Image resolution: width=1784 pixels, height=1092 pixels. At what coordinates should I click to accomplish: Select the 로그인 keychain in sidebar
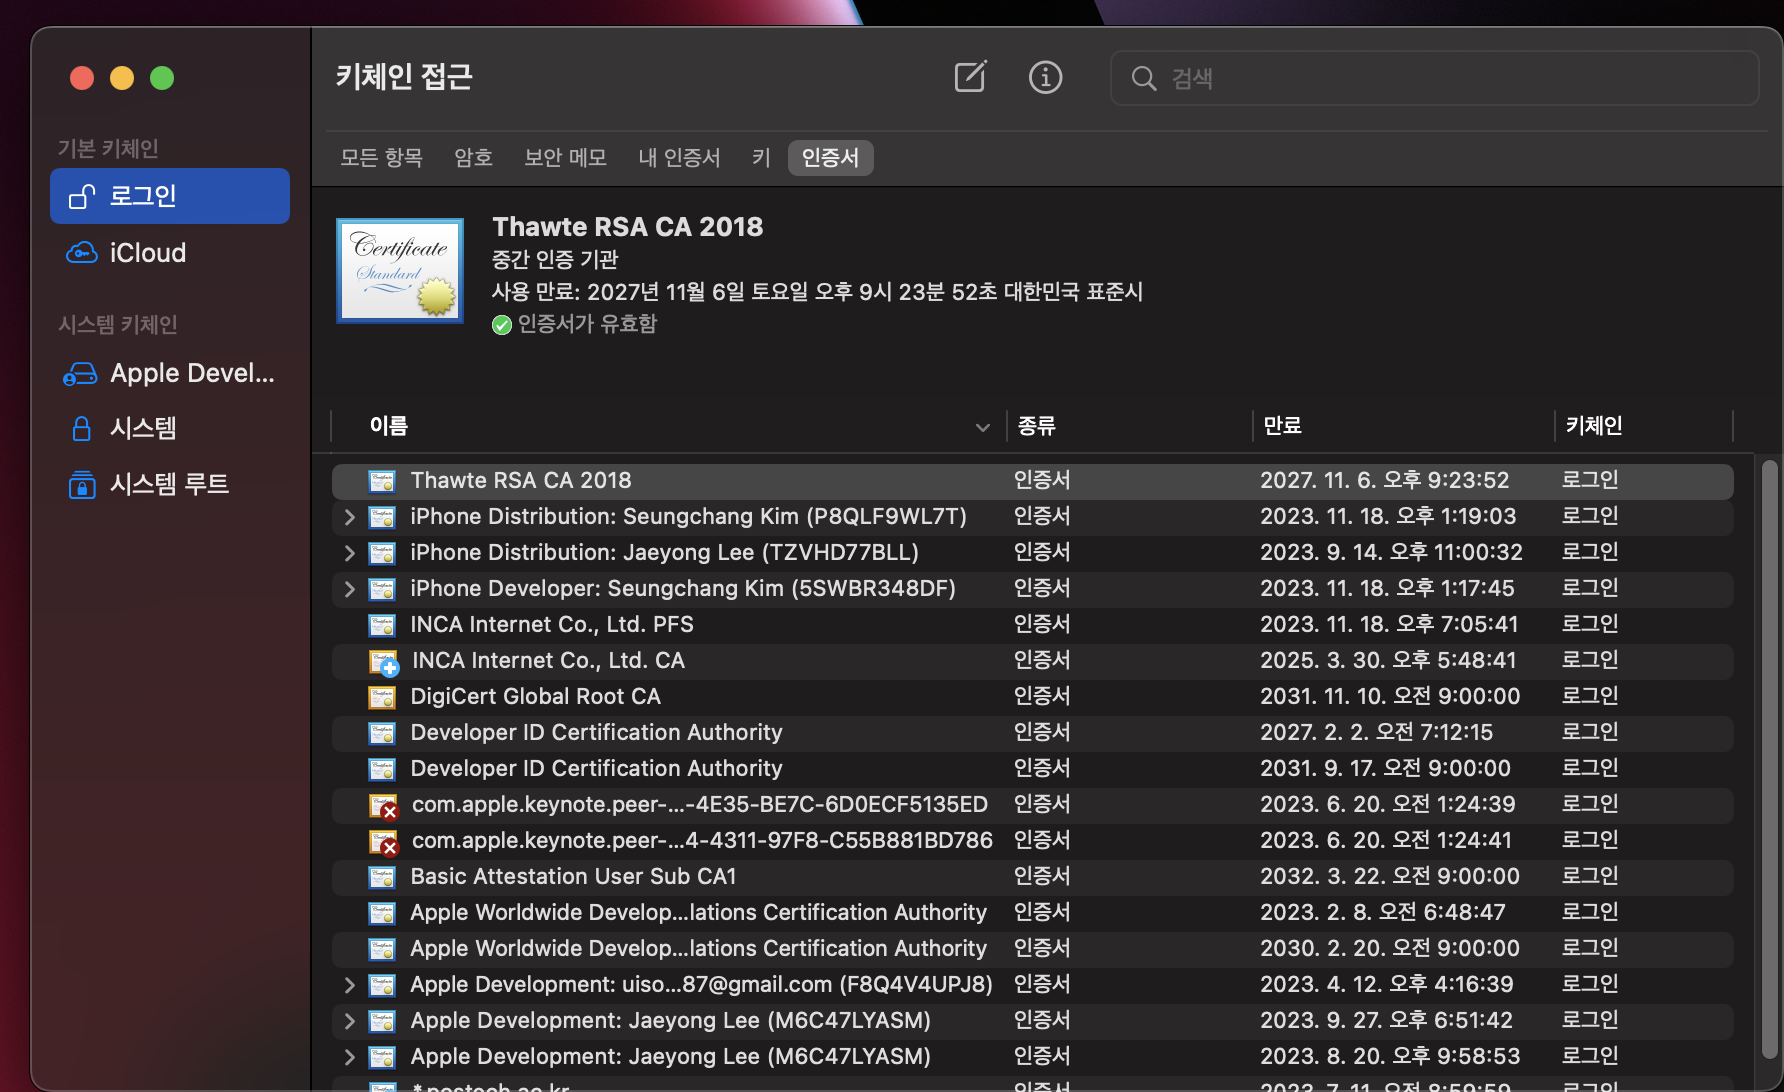click(x=170, y=196)
